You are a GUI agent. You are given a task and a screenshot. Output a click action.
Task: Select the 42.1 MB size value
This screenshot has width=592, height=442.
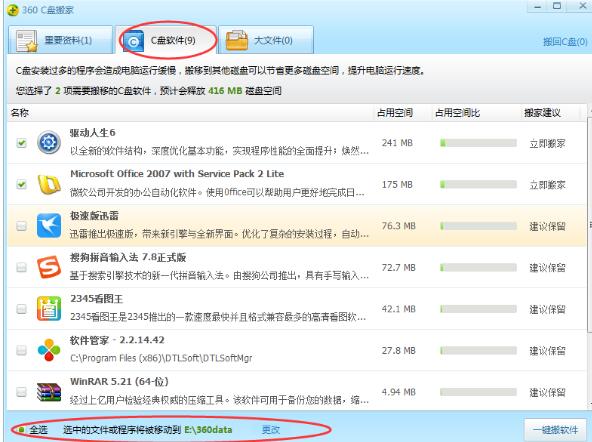tap(399, 309)
